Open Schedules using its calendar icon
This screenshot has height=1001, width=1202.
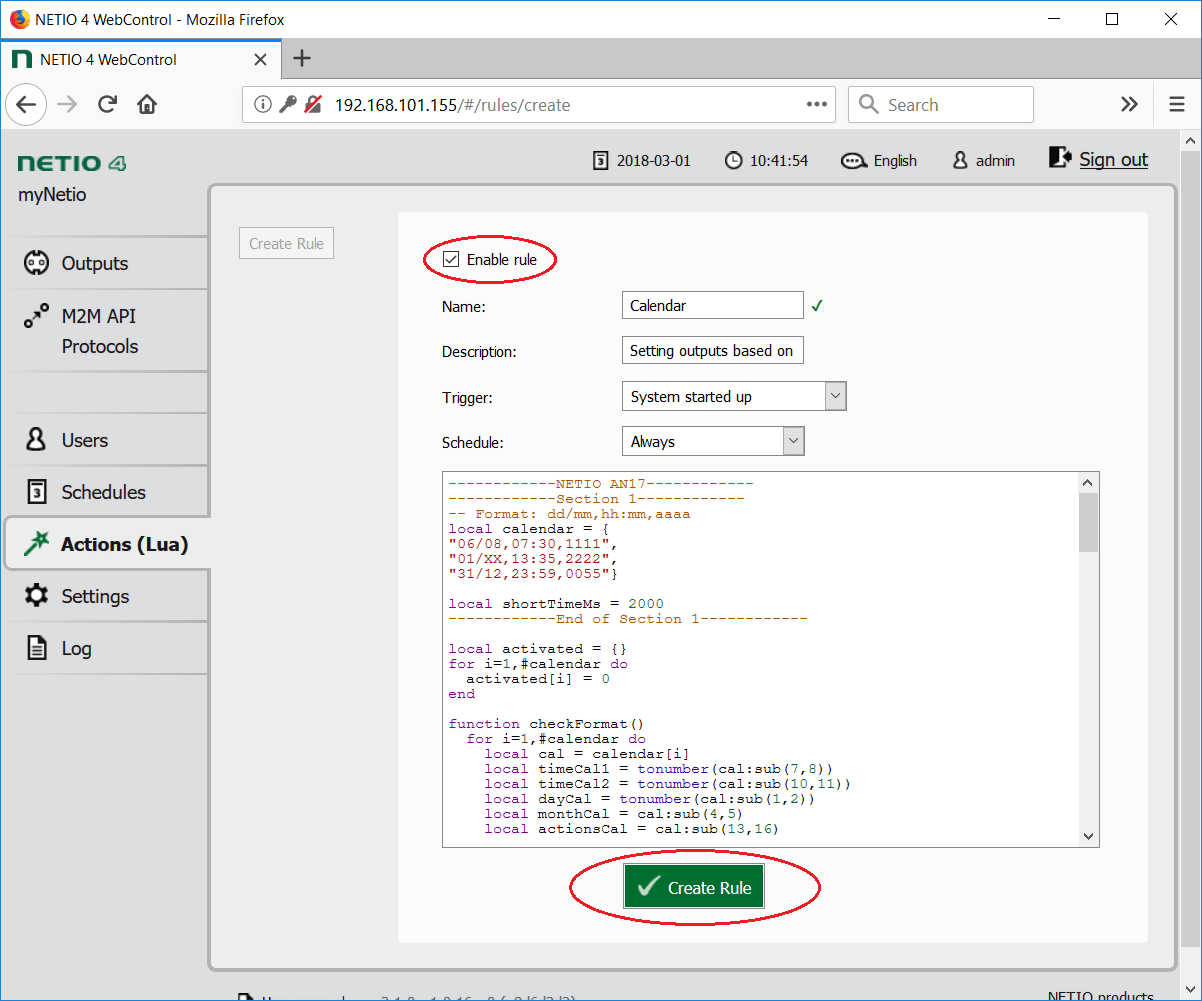click(36, 491)
